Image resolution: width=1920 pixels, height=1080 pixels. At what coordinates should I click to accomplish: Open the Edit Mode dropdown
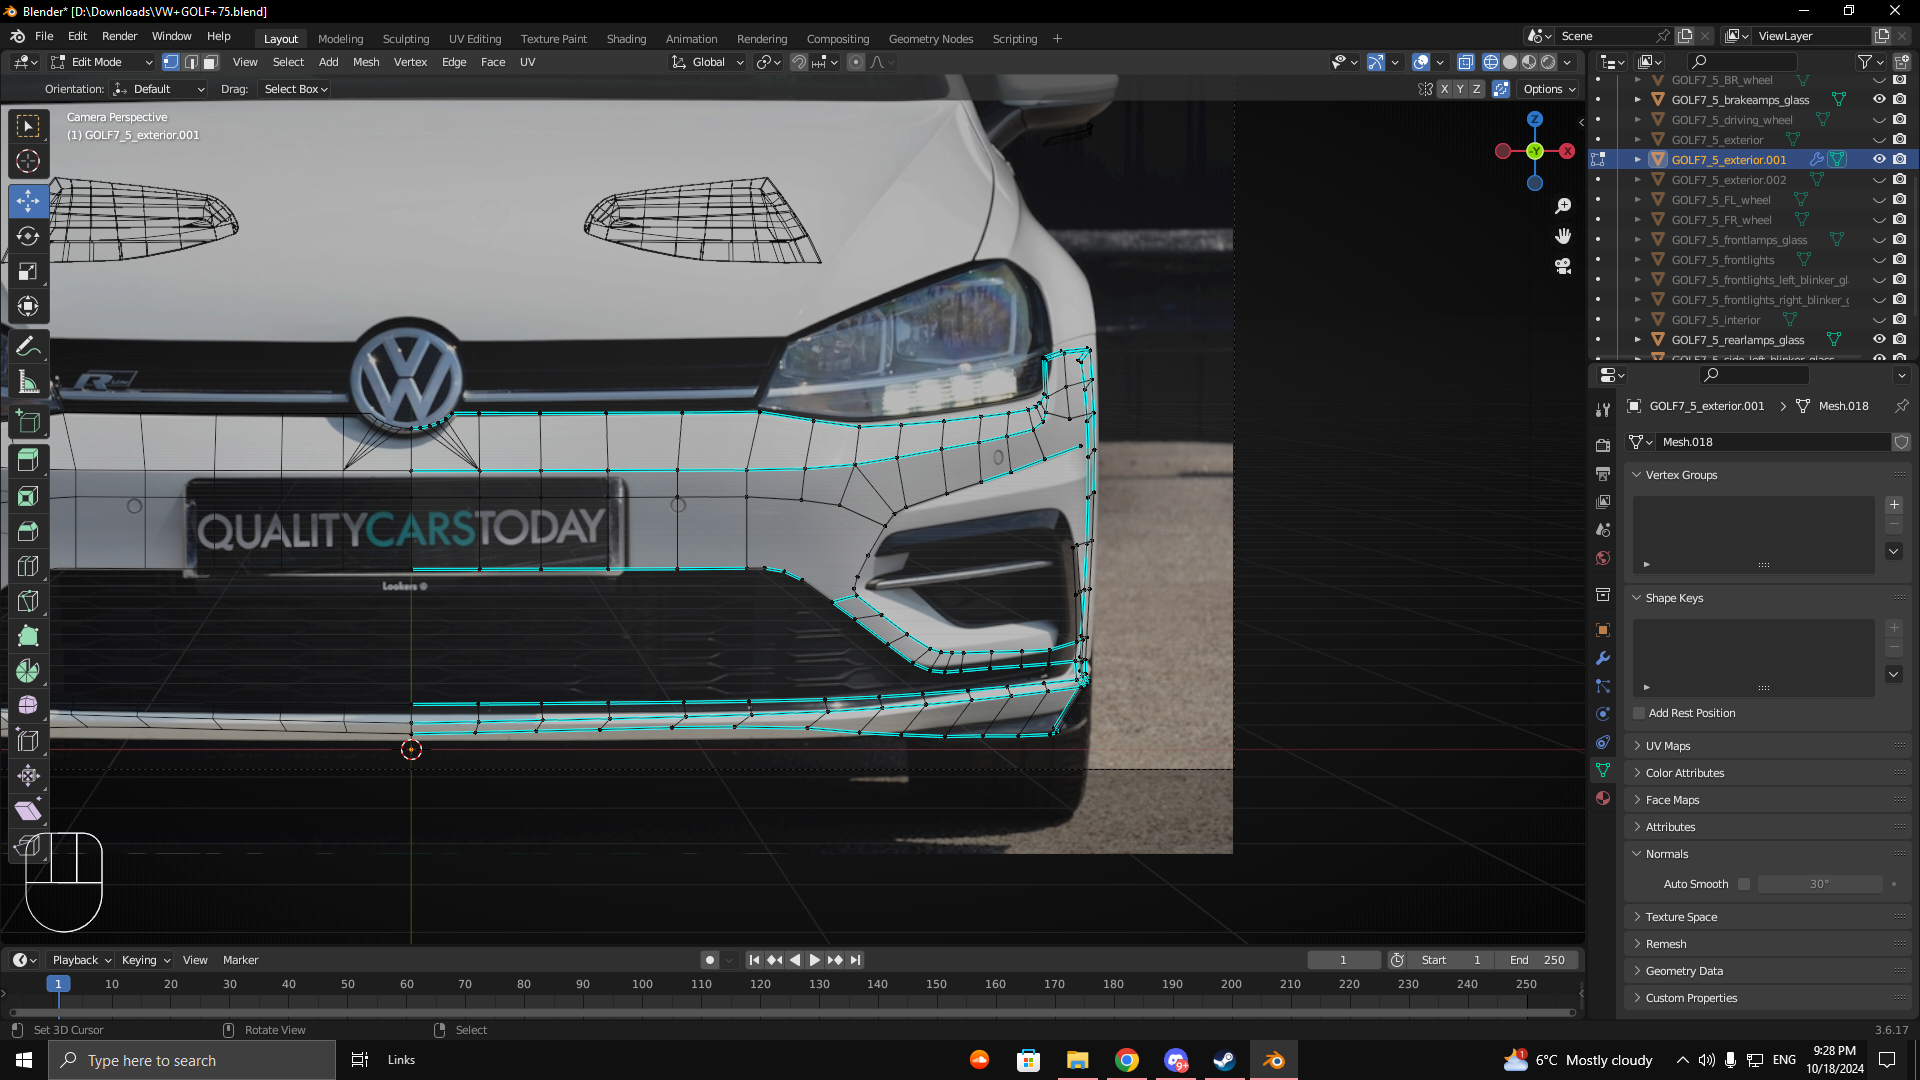pyautogui.click(x=102, y=62)
